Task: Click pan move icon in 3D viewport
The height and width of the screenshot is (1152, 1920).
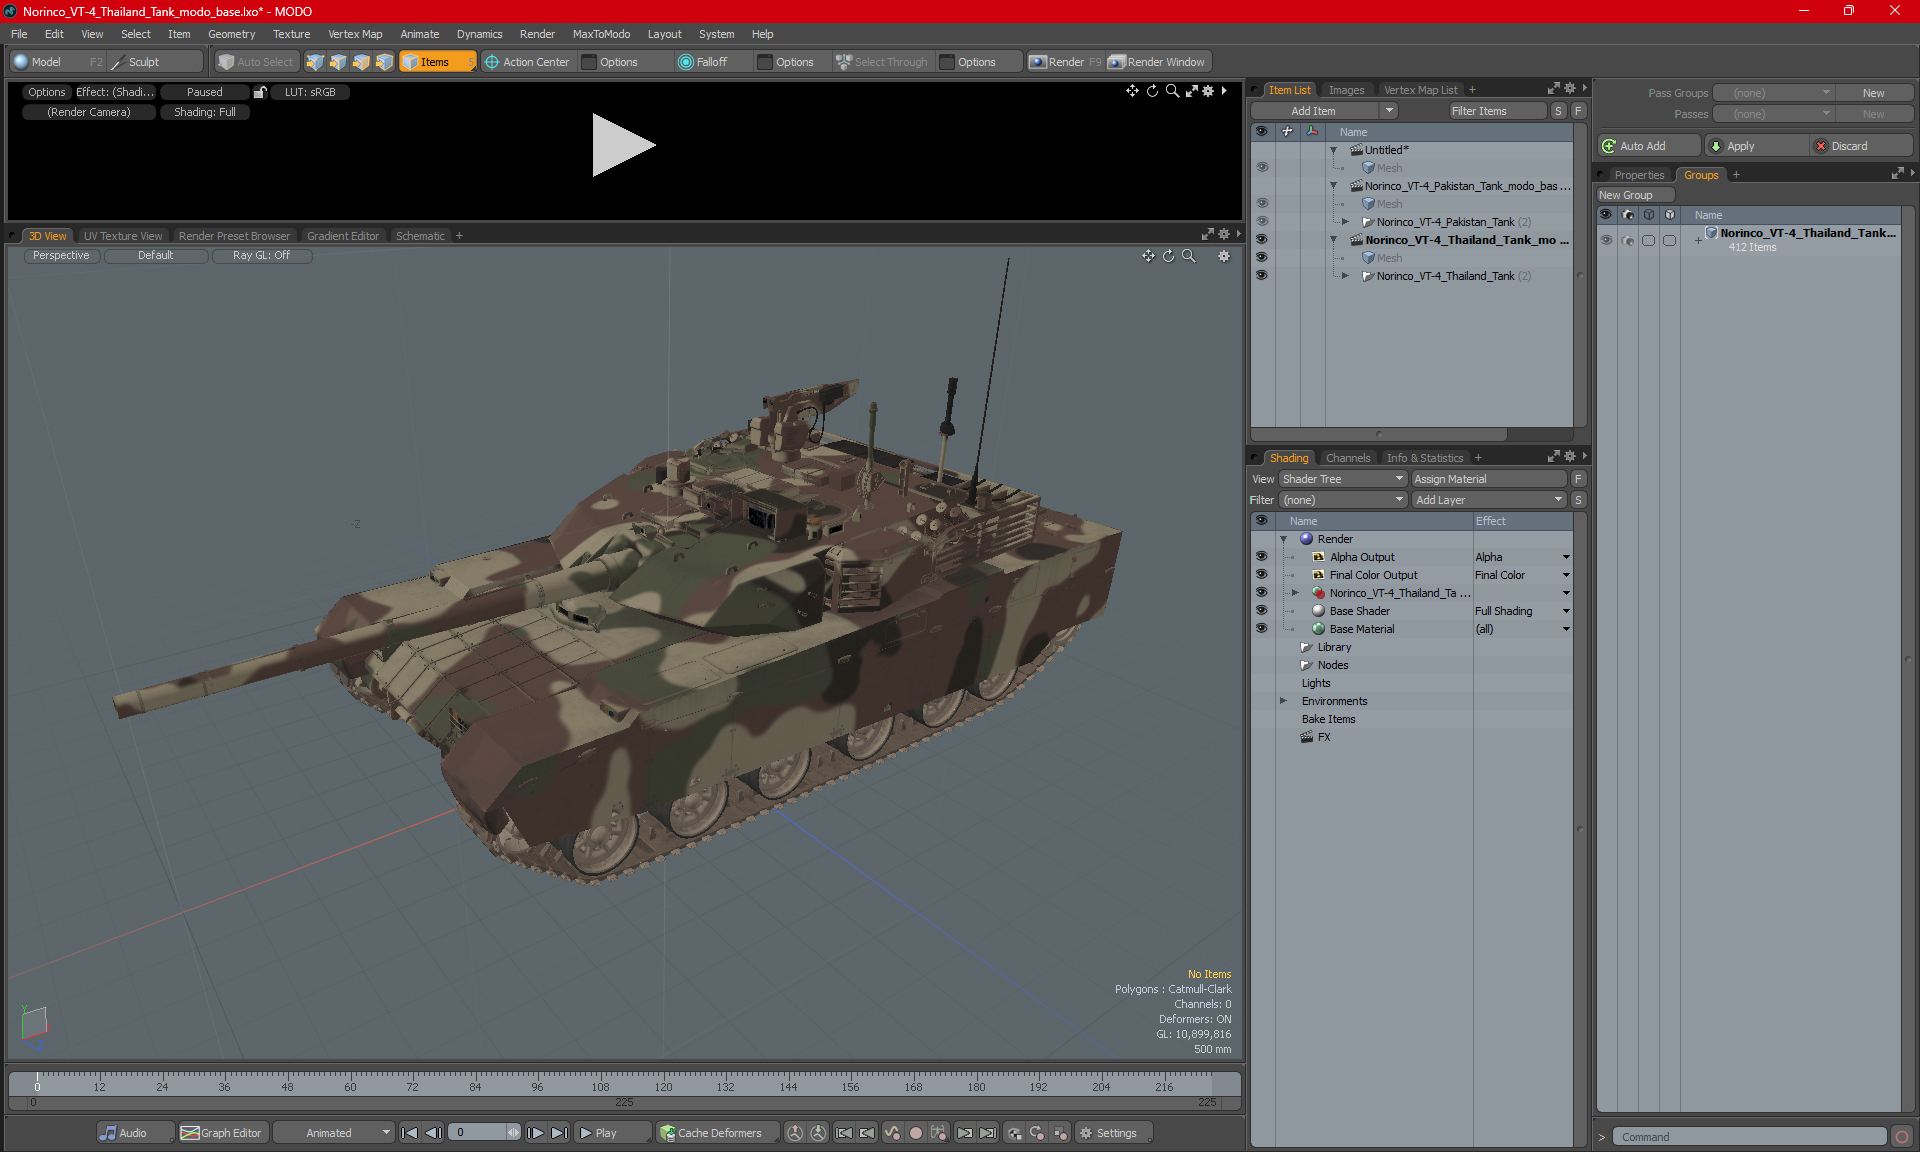Action: [1148, 256]
